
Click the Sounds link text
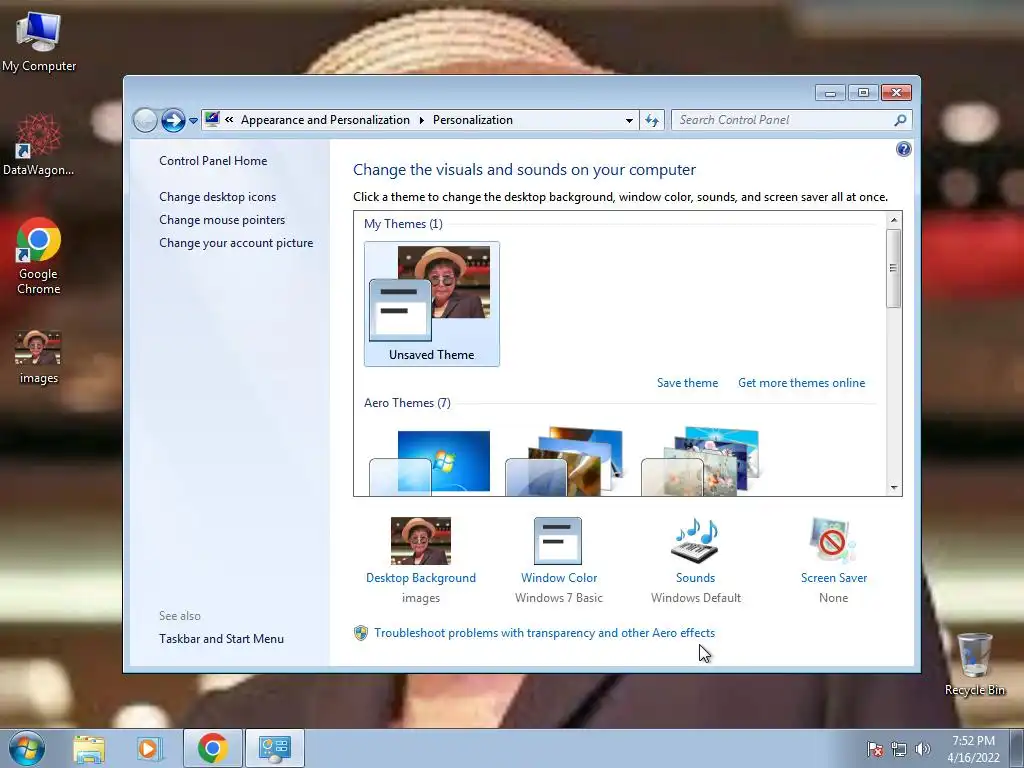tap(696, 578)
